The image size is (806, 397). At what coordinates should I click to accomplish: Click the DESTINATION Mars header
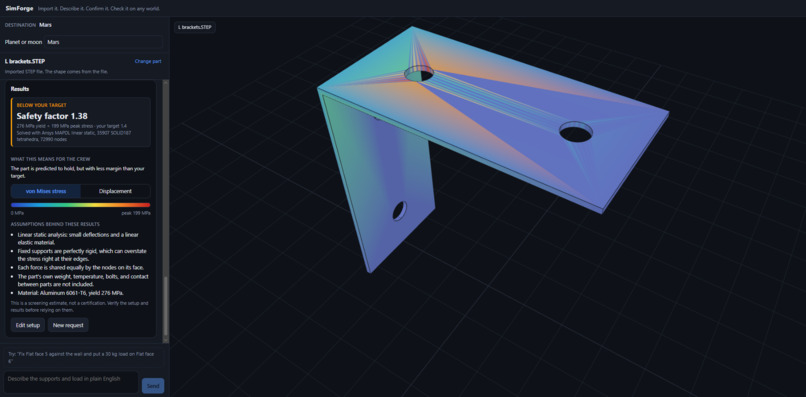coord(28,25)
